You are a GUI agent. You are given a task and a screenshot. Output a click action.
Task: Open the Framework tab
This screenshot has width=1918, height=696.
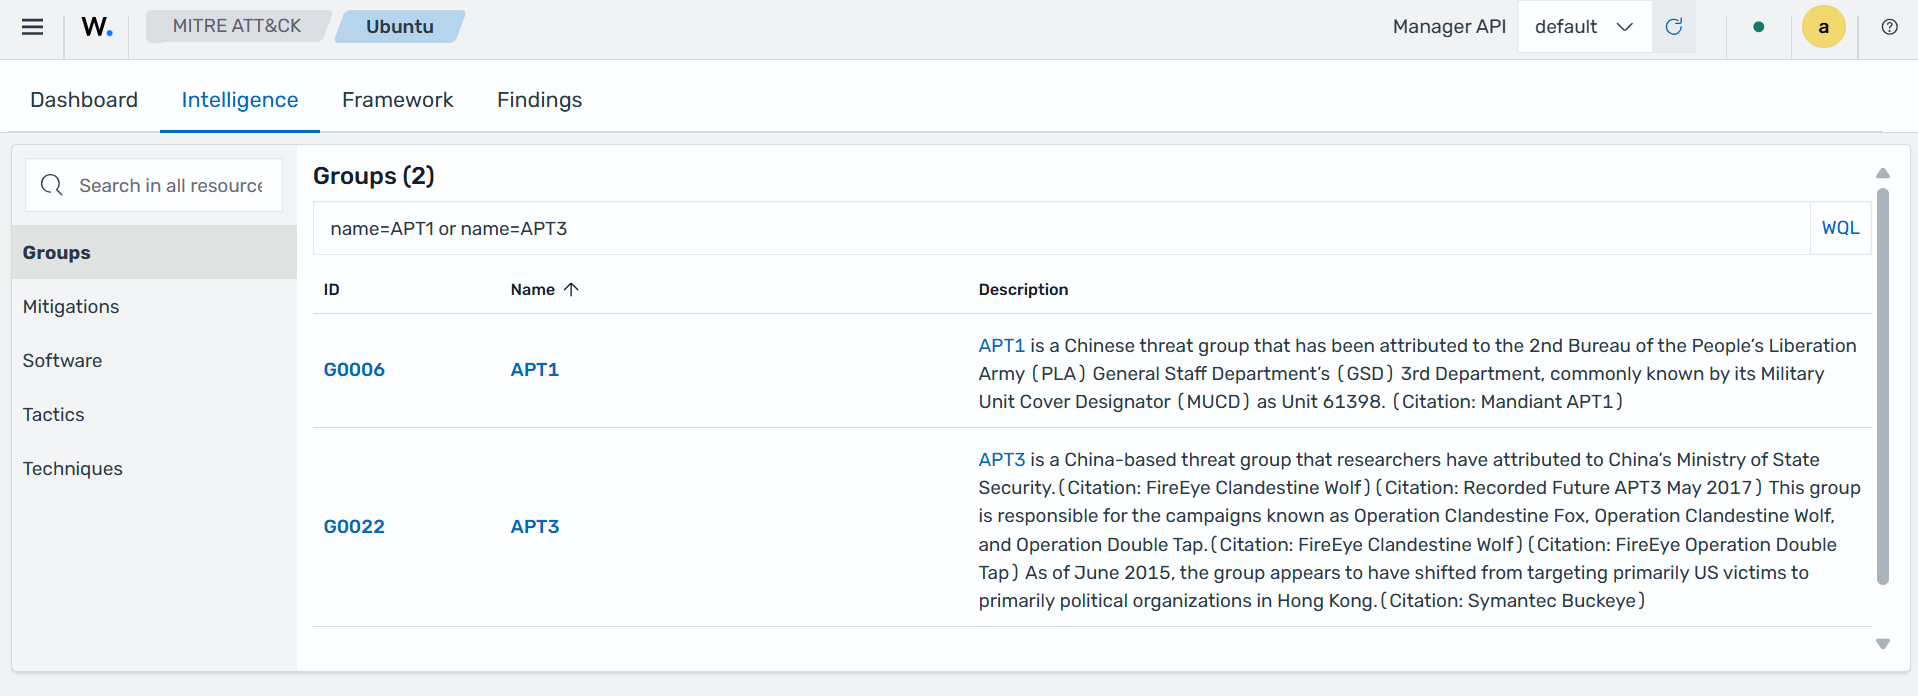point(397,100)
